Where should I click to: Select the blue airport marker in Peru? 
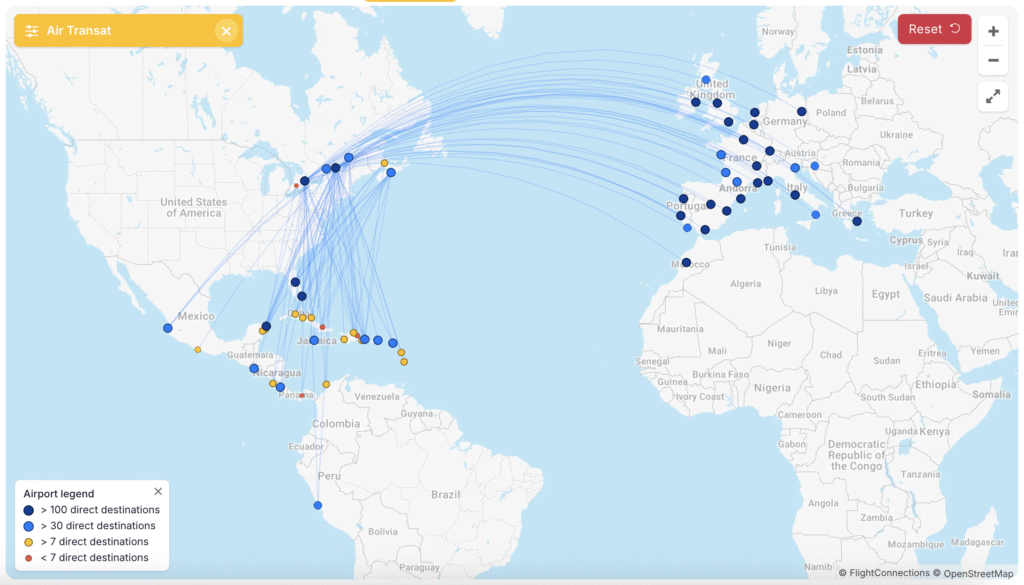pos(318,505)
